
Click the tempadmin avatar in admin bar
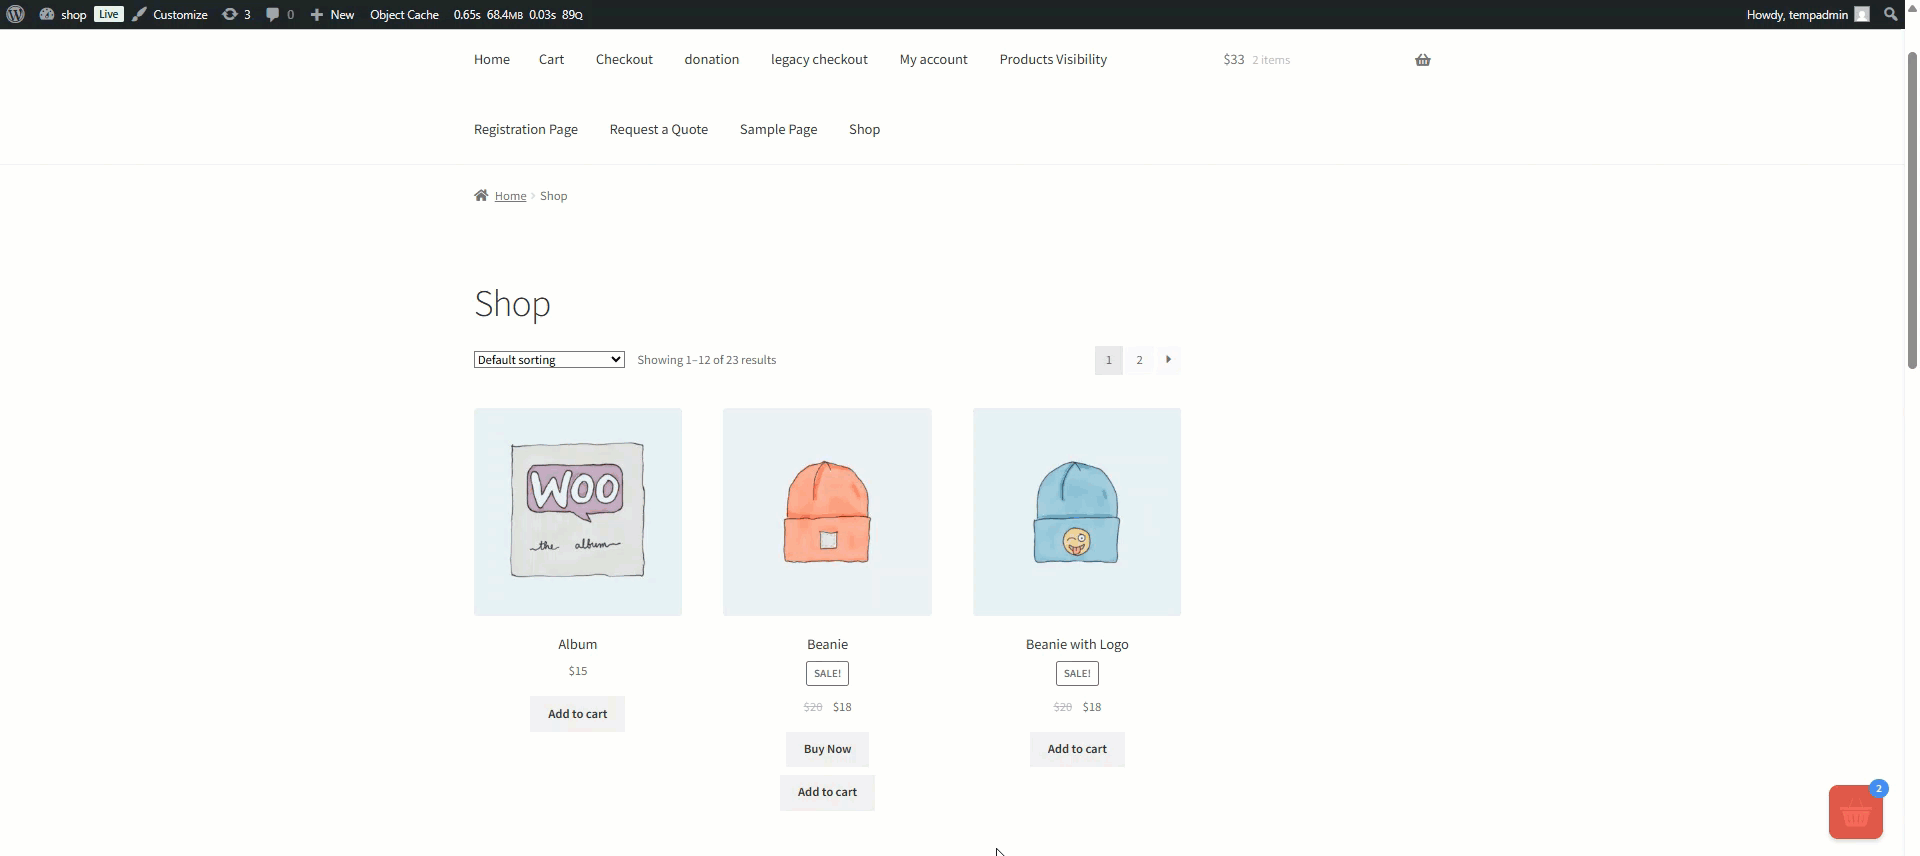[x=1861, y=14]
